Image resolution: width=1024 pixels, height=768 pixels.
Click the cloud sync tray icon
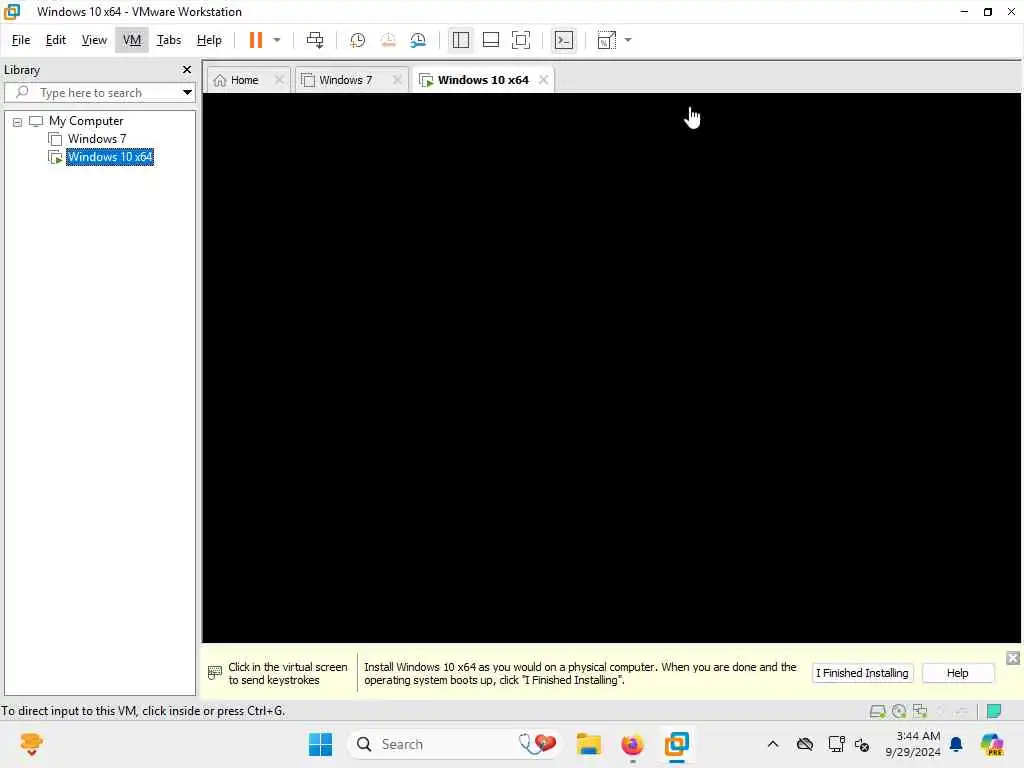pos(805,744)
